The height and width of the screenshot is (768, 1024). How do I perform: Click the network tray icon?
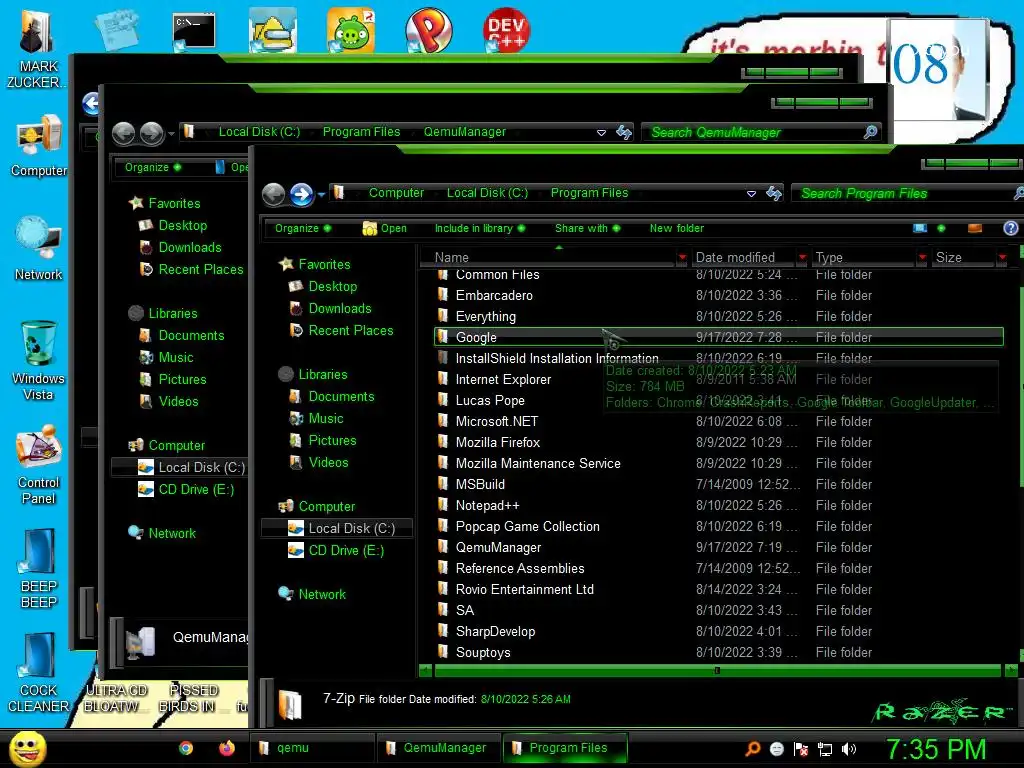coord(825,749)
